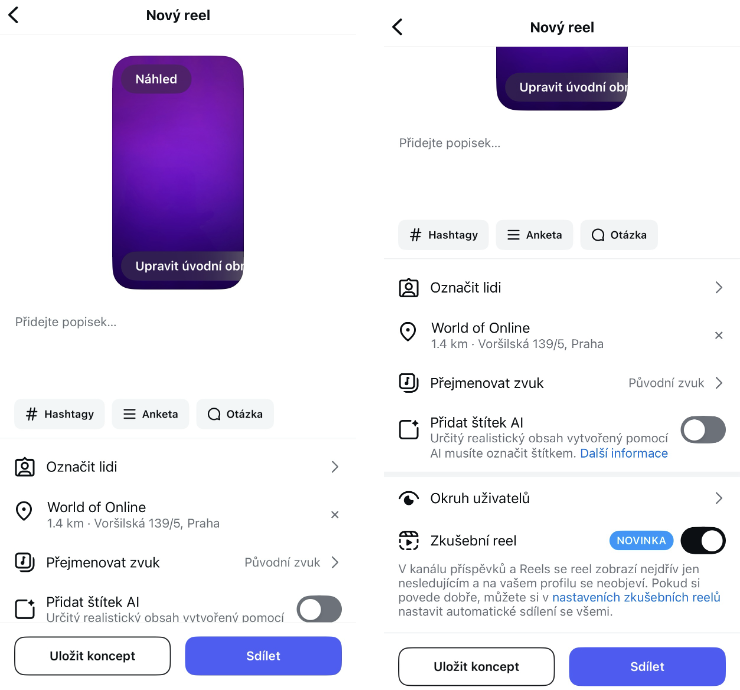Open Původní zvuk chevron on right screen
The image size is (740, 690).
tap(718, 383)
